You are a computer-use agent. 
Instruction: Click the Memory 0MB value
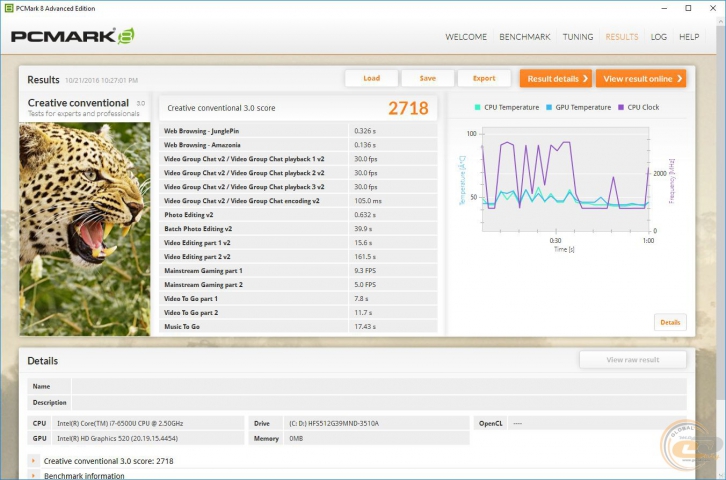point(296,438)
